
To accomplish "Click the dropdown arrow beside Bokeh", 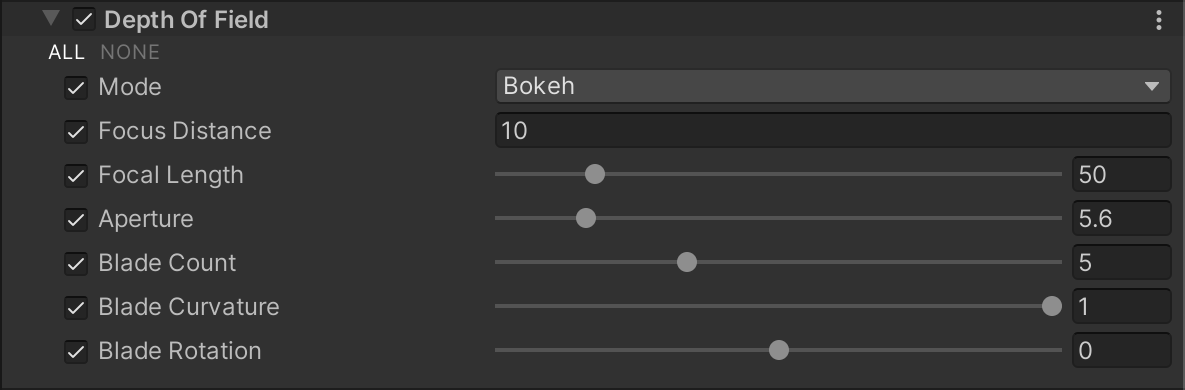I will [1152, 86].
